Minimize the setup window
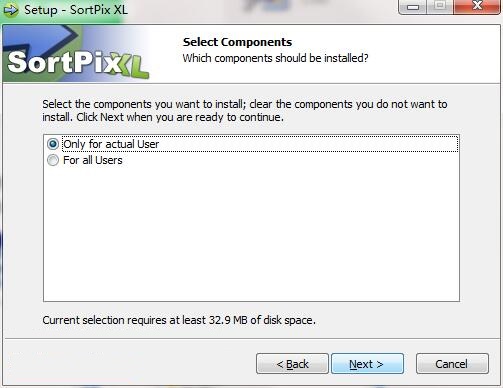The image size is (503, 388). point(413,7)
